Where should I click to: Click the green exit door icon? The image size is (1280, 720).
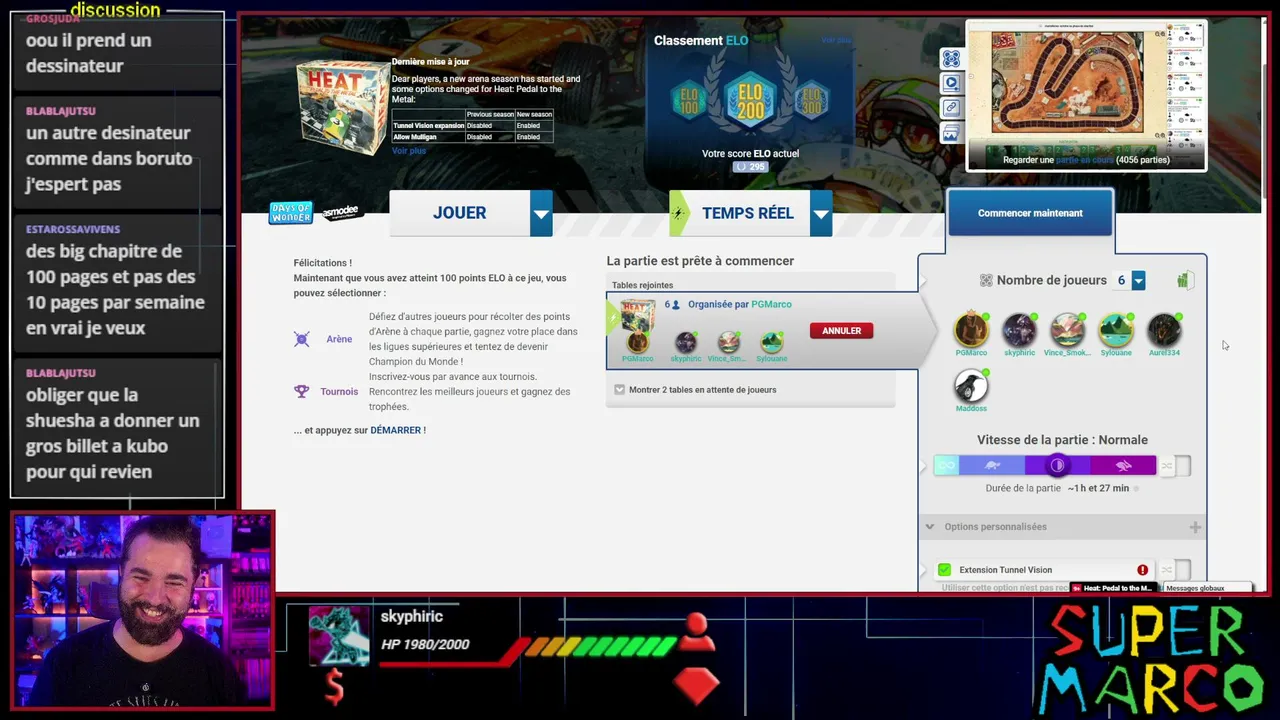click(1184, 281)
